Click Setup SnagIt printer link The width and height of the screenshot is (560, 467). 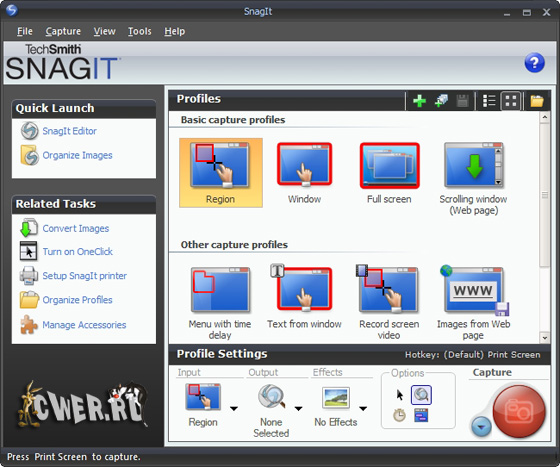point(85,276)
